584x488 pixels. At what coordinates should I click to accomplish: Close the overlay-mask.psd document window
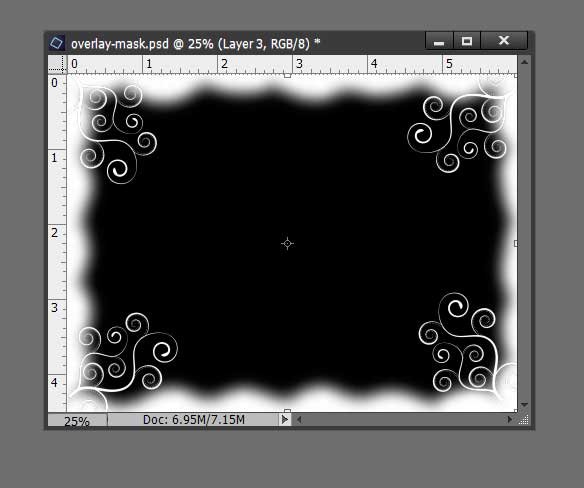pos(504,41)
